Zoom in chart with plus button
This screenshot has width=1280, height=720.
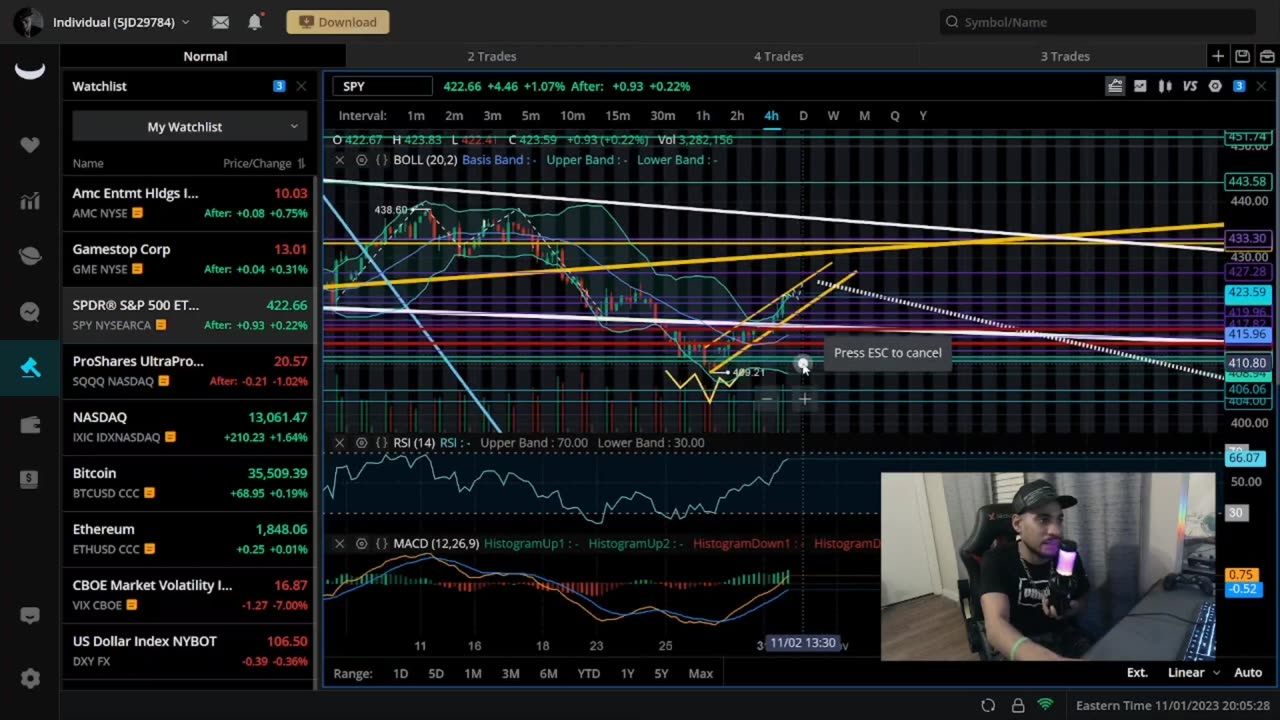coord(804,399)
